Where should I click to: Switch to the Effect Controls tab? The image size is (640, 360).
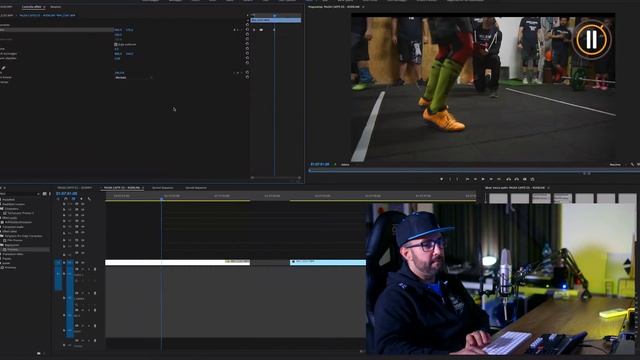click(x=32, y=7)
